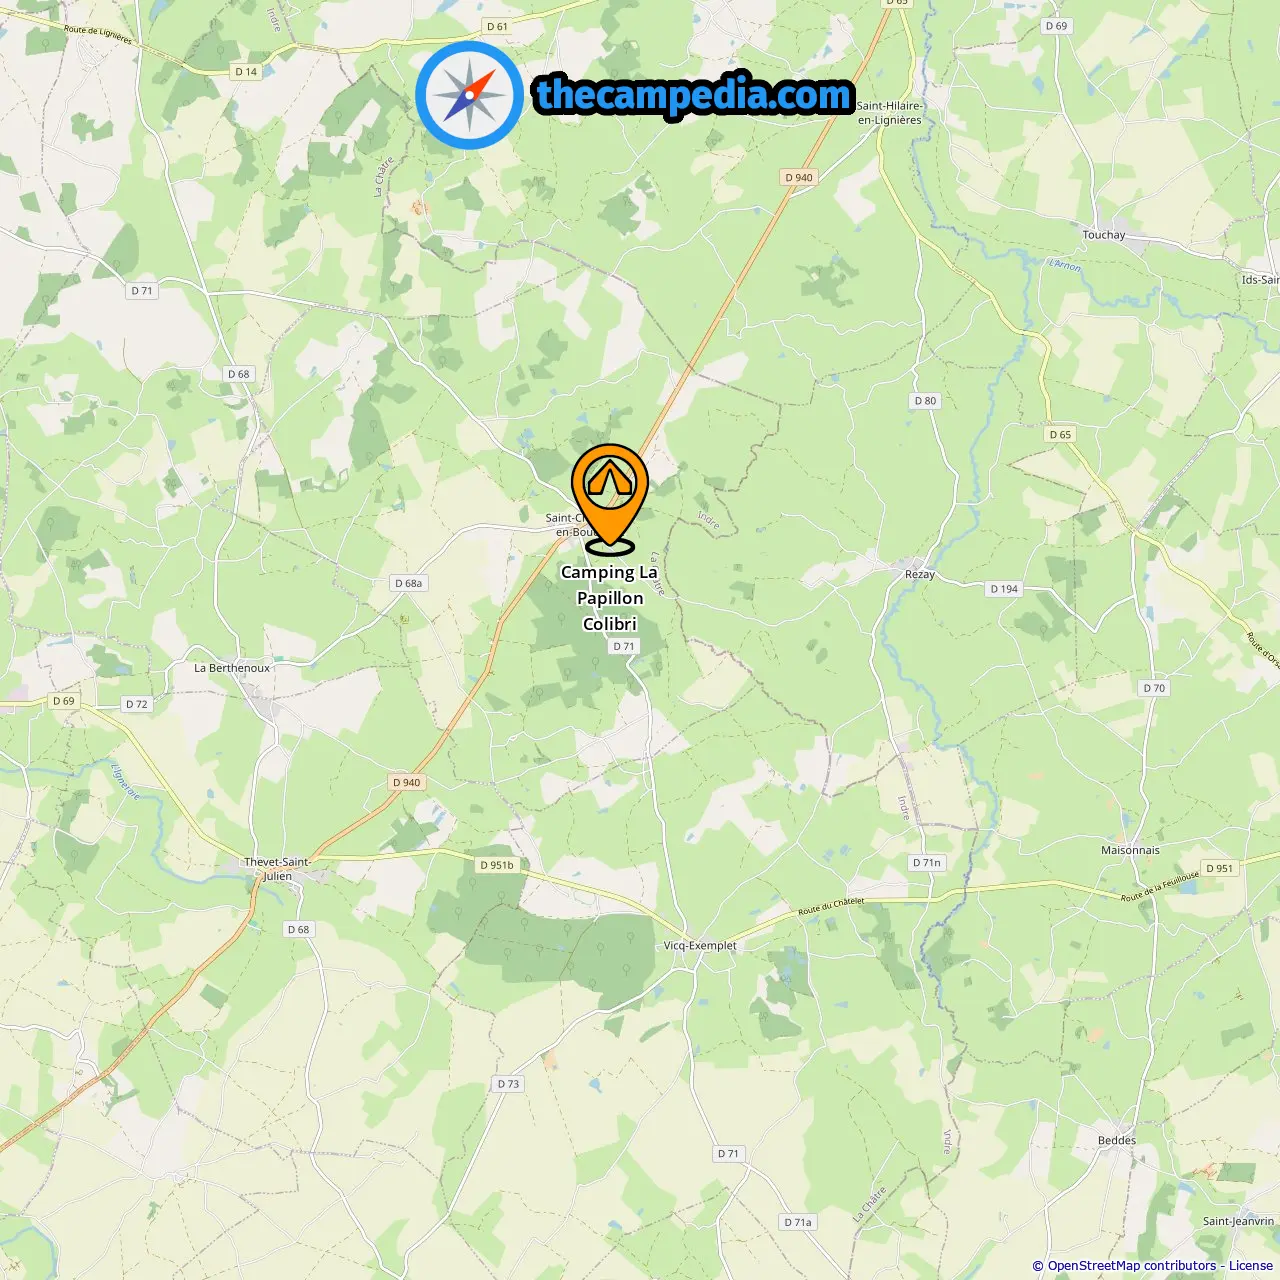Select the Maisonnais village label

point(1131,850)
